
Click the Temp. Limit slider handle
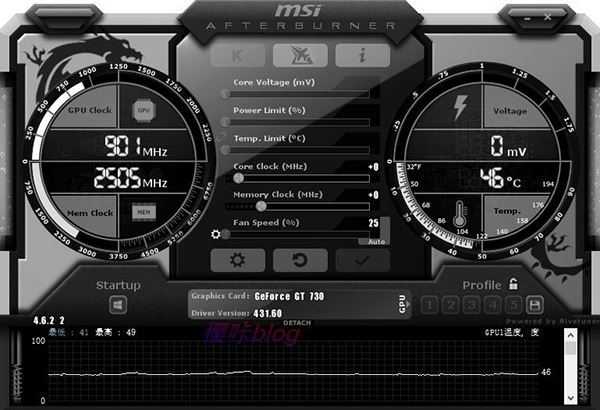[225, 150]
